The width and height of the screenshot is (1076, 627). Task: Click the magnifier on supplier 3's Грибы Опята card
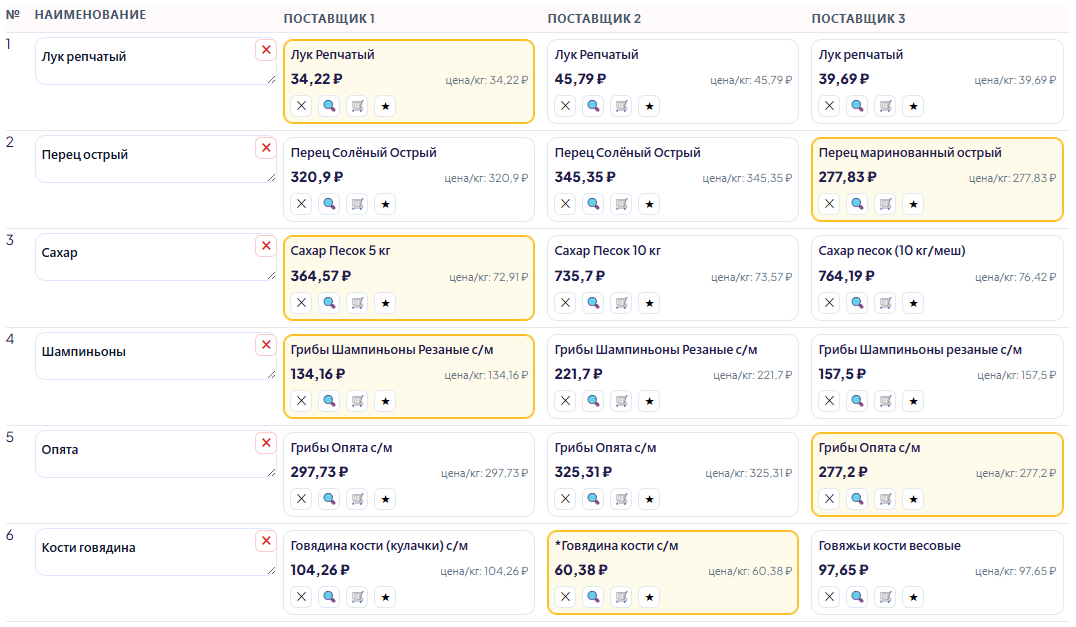click(x=857, y=499)
